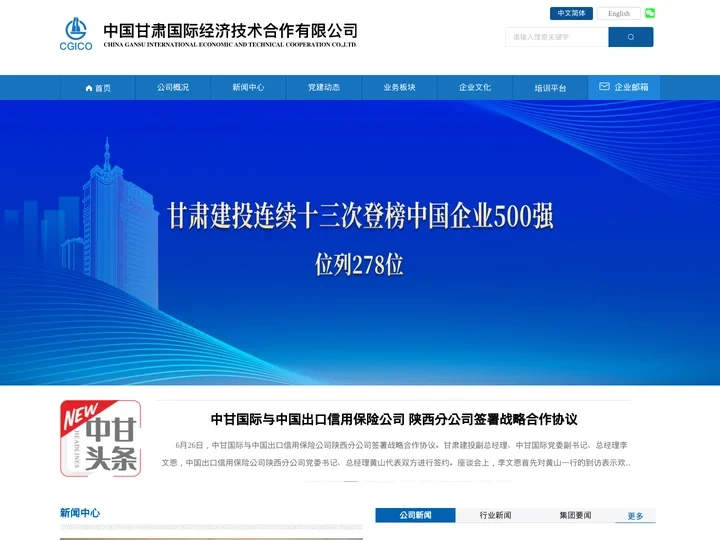Screen dimensions: 720x540
Task: Open the WeChat icon in header
Action: coord(650,13)
